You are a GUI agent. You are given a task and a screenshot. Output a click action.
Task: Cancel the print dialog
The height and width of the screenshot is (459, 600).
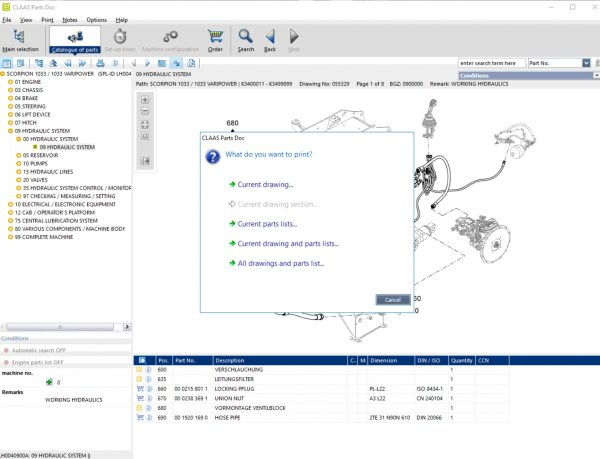pyautogui.click(x=392, y=299)
